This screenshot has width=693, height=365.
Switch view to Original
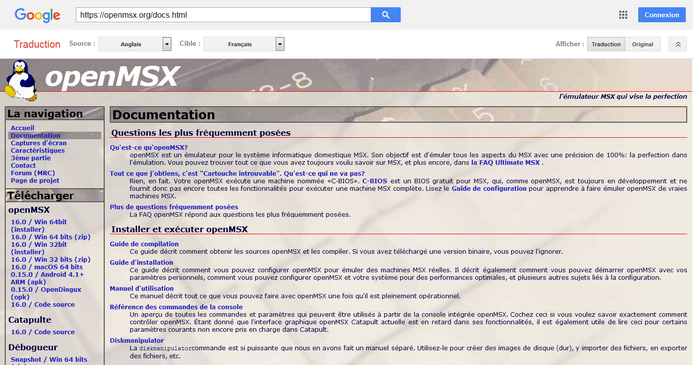click(643, 44)
